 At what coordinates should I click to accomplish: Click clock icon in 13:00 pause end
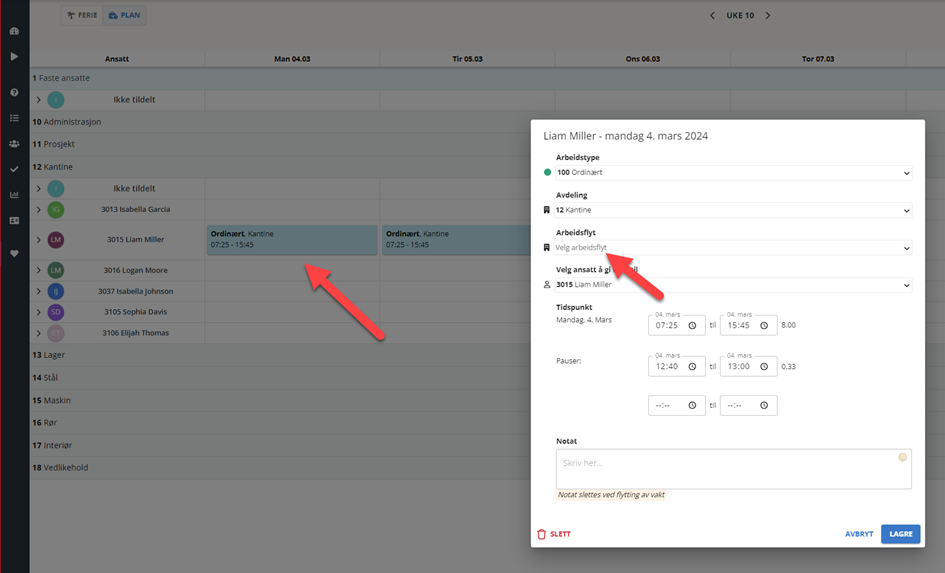[x=764, y=366]
